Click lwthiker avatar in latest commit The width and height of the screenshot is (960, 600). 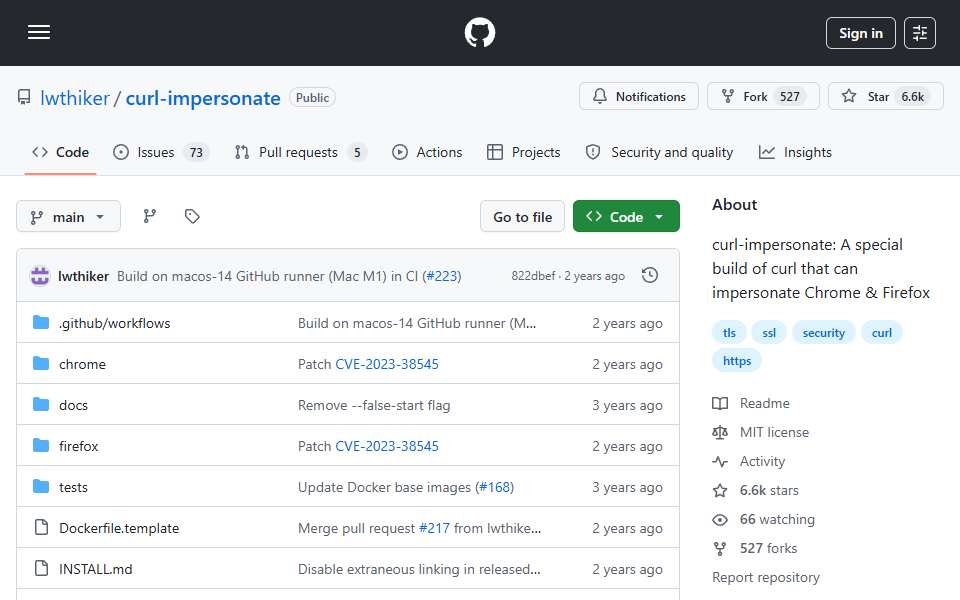40,276
